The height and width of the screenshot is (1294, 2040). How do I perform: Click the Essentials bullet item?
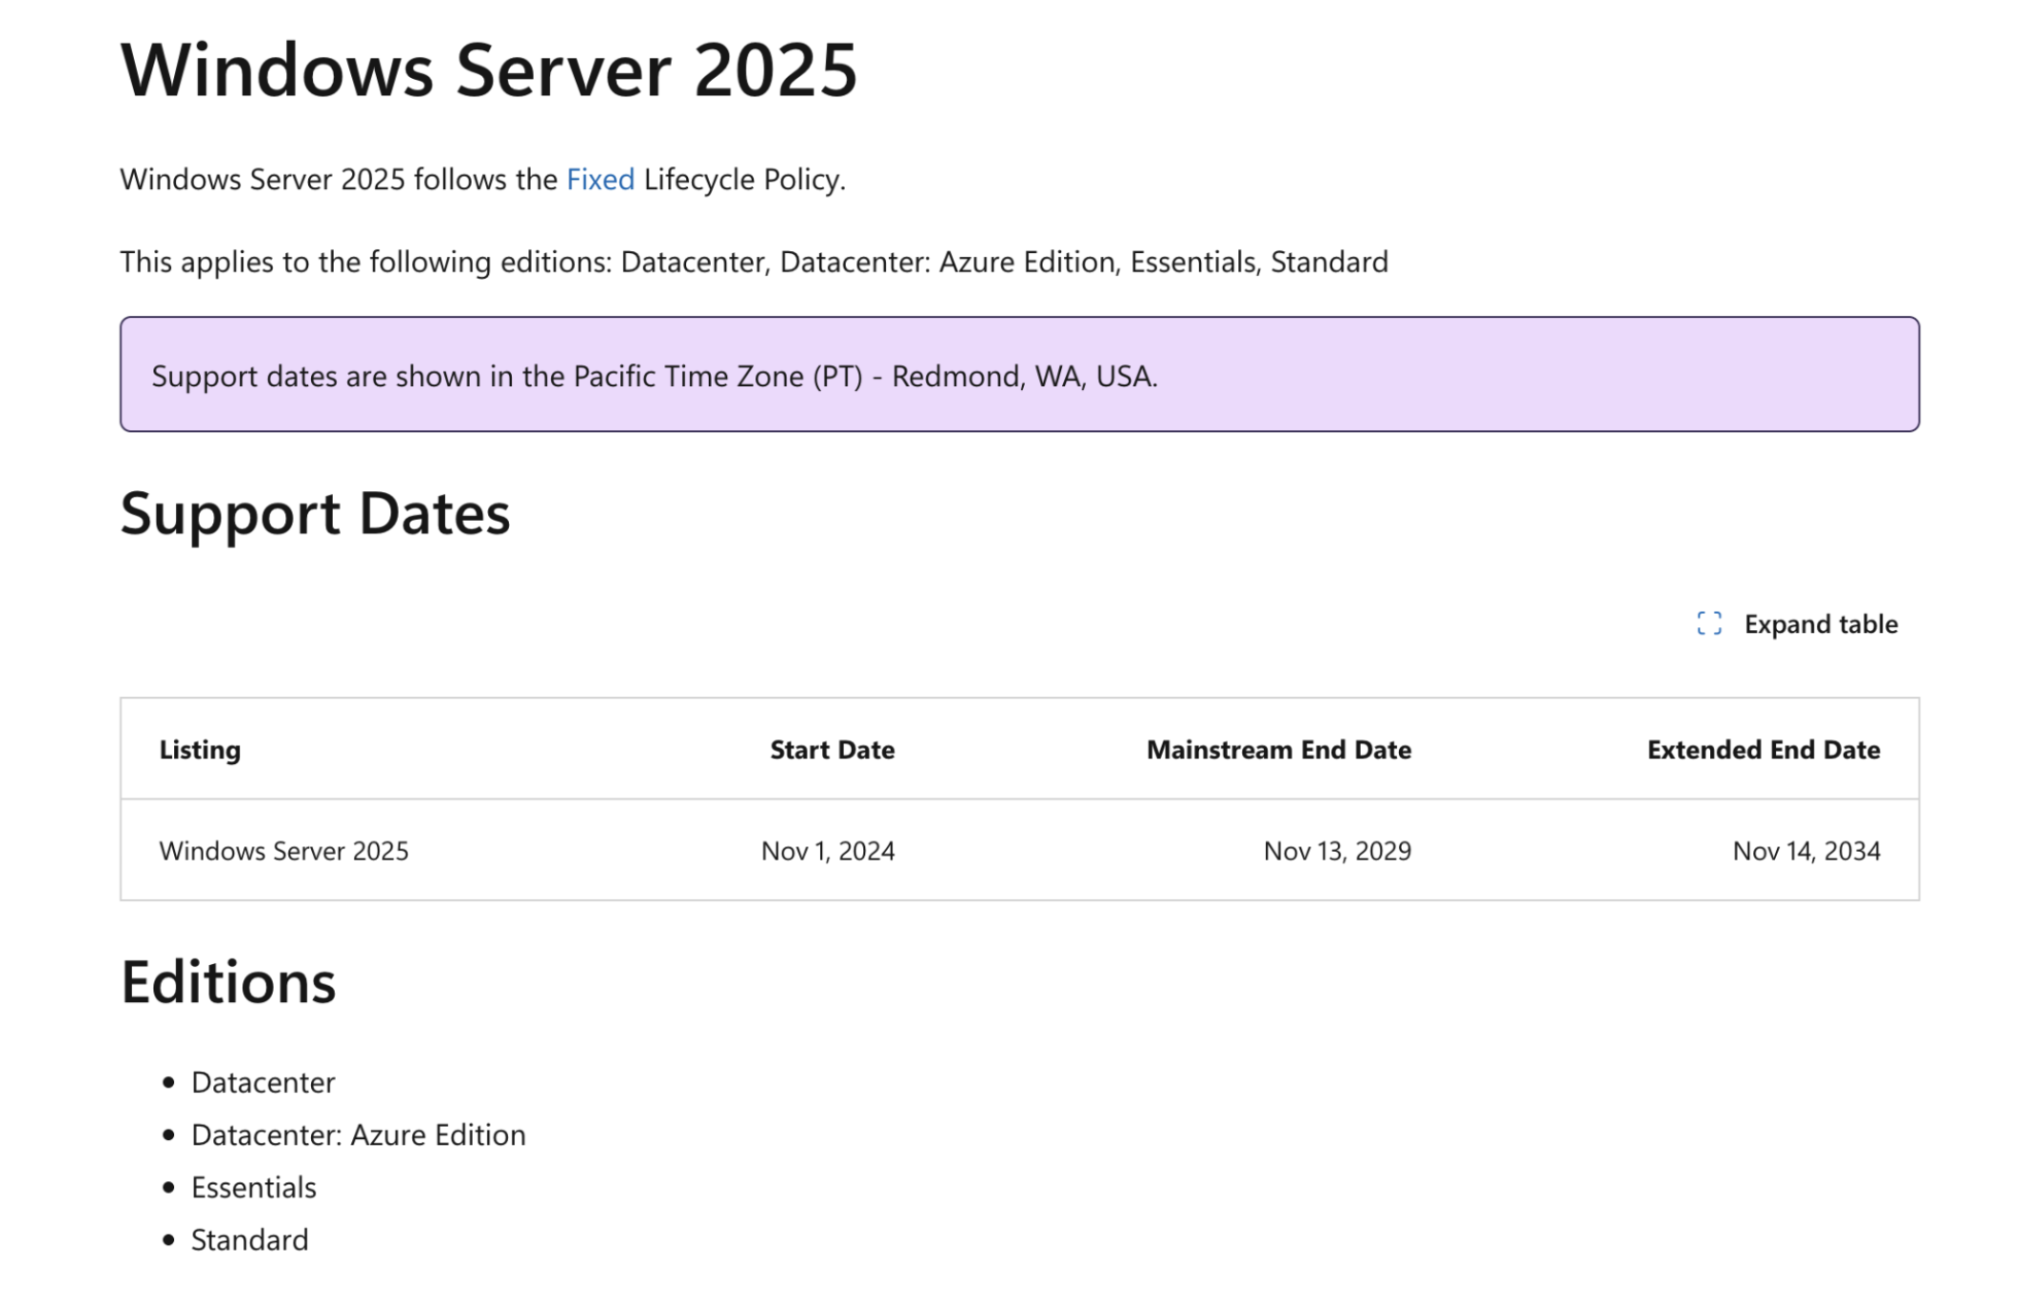pos(254,1187)
